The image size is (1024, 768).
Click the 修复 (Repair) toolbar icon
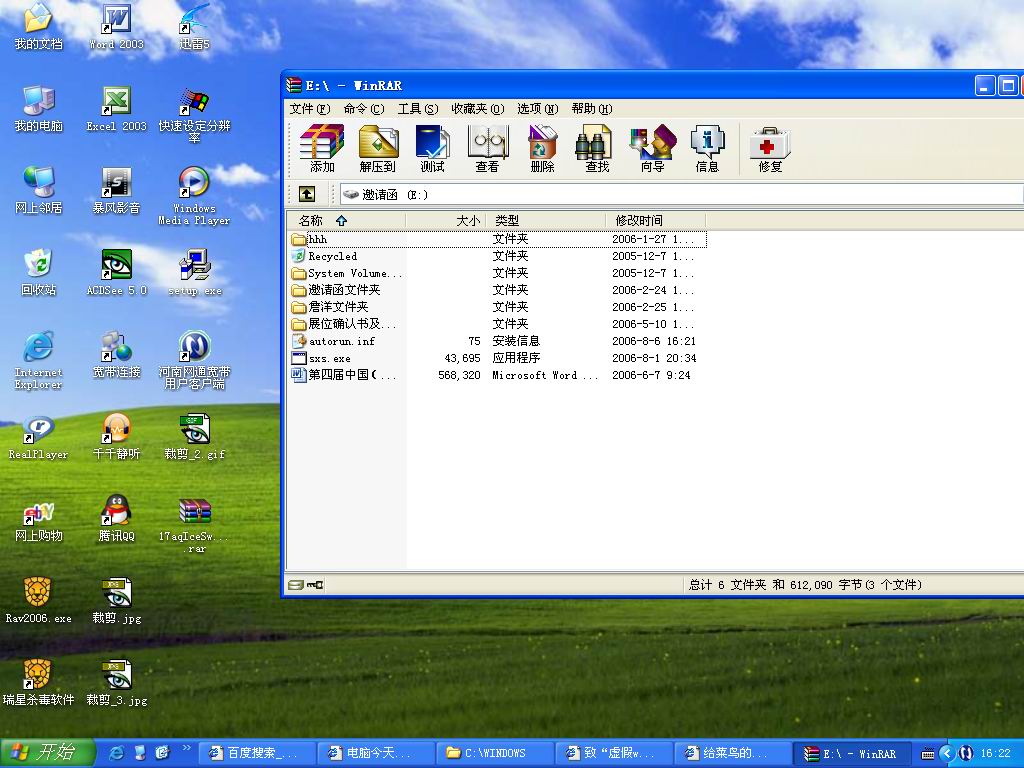[770, 148]
